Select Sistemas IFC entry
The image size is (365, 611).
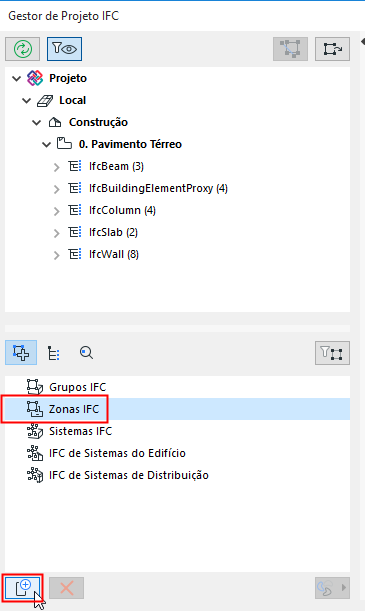tap(80, 431)
